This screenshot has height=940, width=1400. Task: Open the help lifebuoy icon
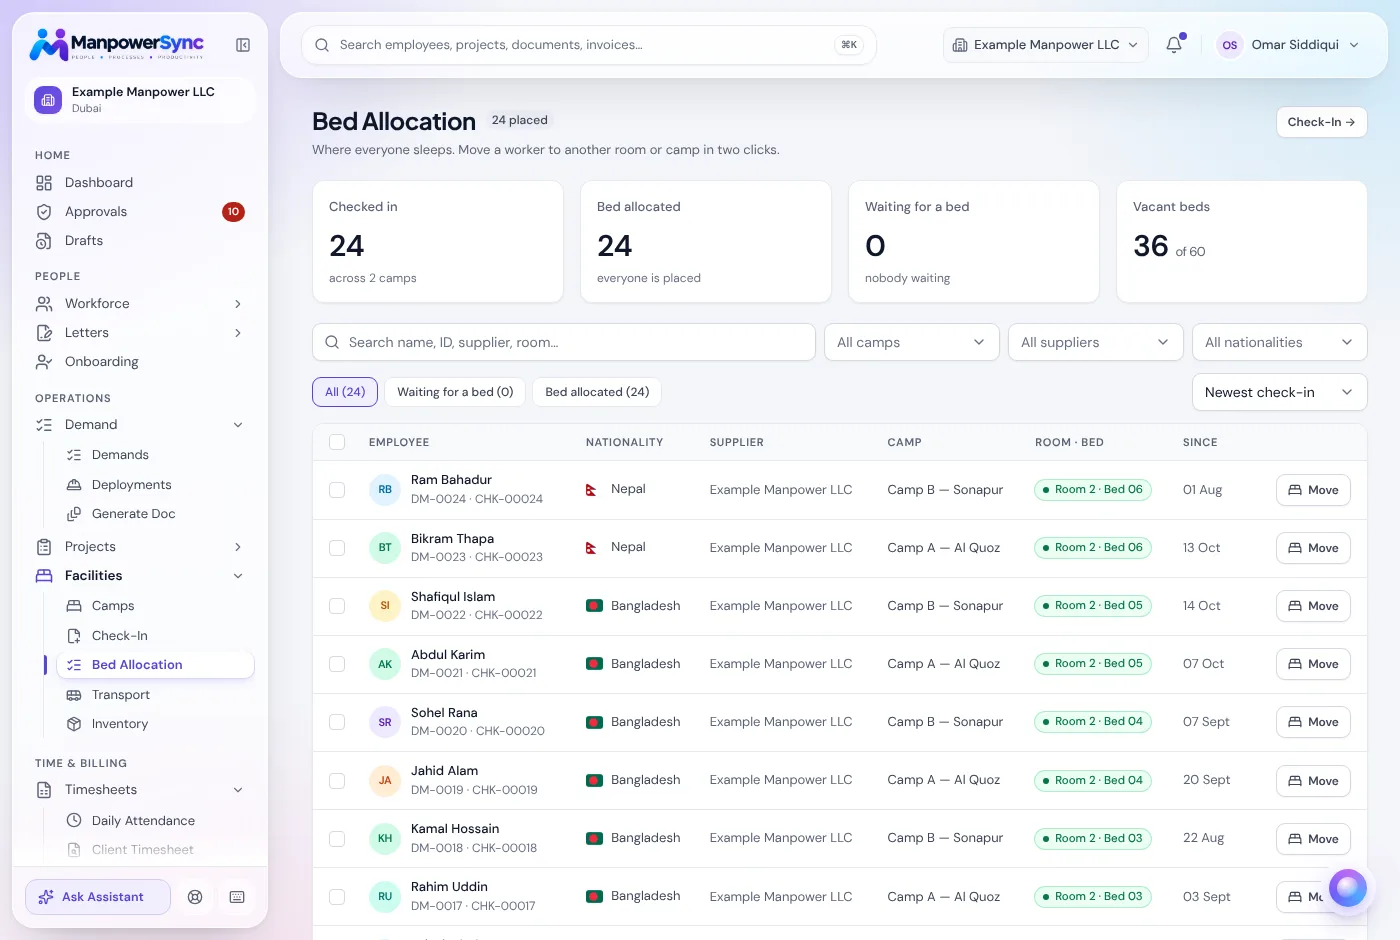(195, 897)
